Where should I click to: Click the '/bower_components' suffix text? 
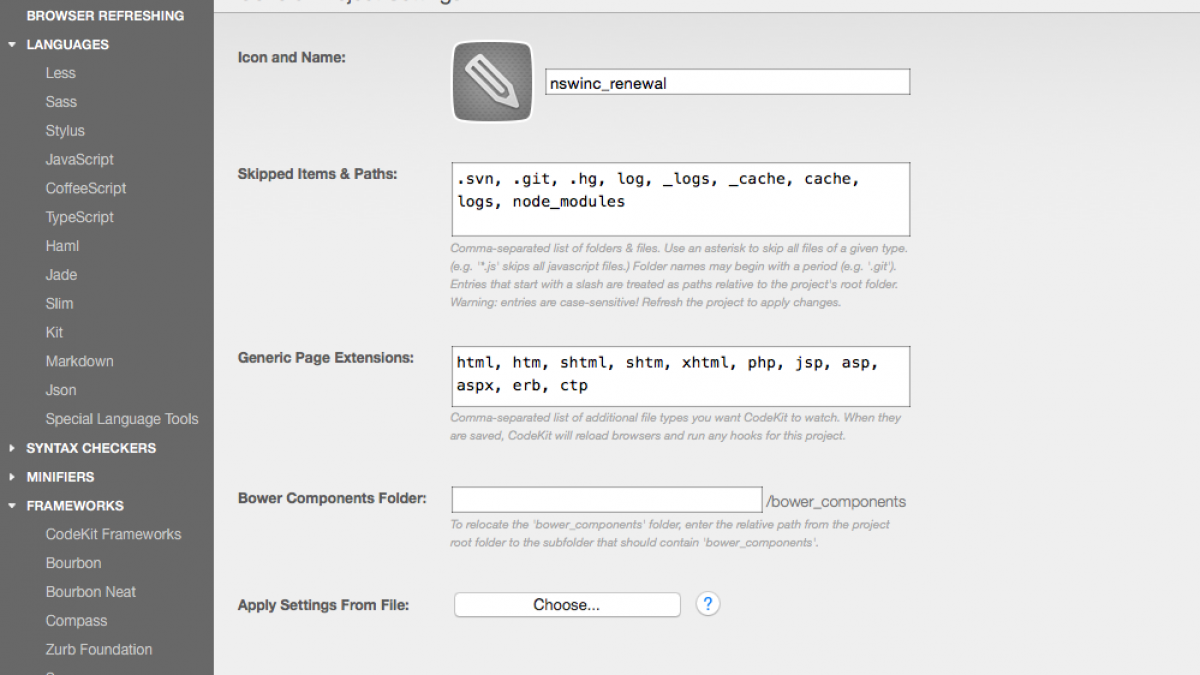(x=836, y=502)
